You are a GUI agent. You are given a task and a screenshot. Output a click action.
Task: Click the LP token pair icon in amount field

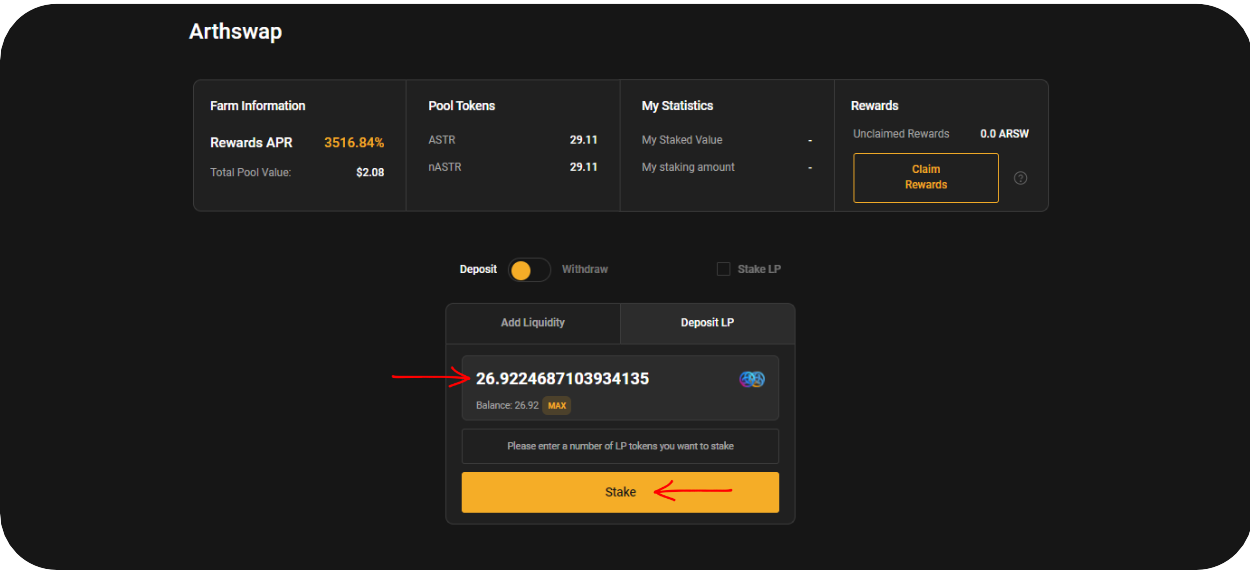(x=752, y=379)
